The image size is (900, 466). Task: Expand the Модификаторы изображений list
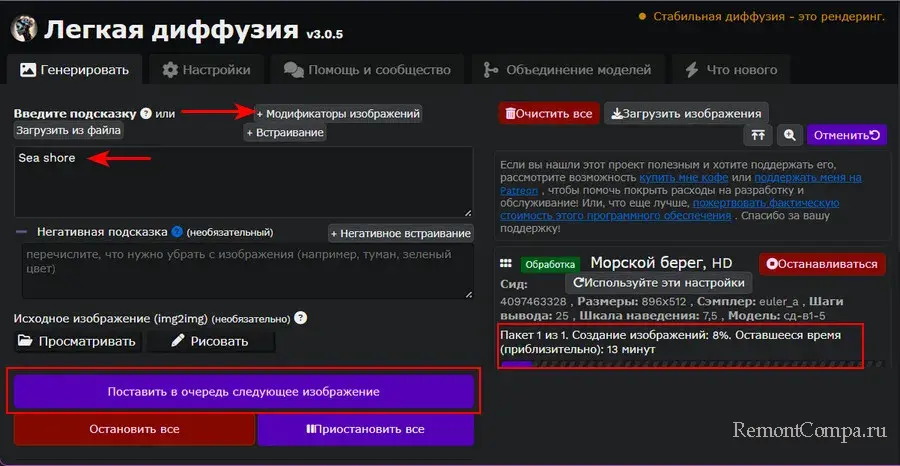click(x=338, y=114)
